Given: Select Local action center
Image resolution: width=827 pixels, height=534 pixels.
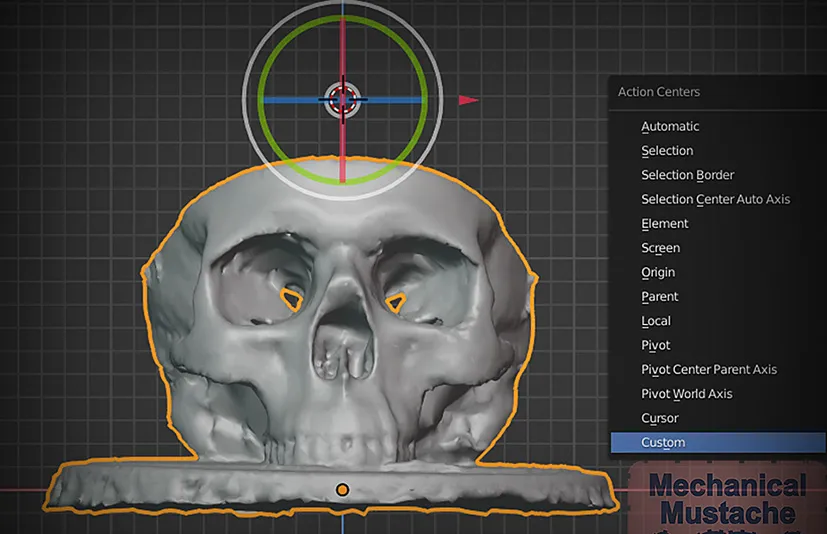Looking at the screenshot, I should point(717,321).
